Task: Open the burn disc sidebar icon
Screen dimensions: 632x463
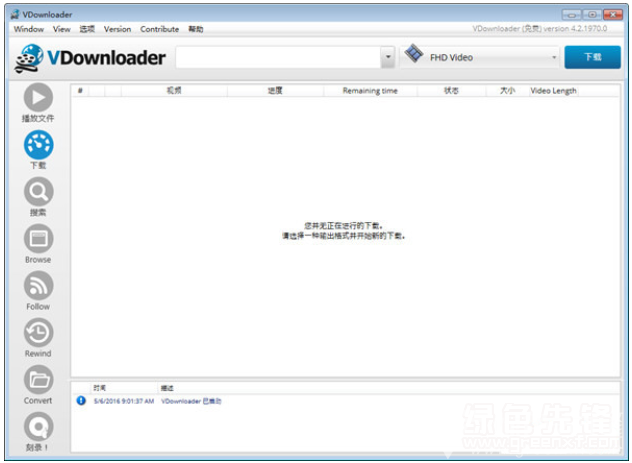Action: coord(38,426)
